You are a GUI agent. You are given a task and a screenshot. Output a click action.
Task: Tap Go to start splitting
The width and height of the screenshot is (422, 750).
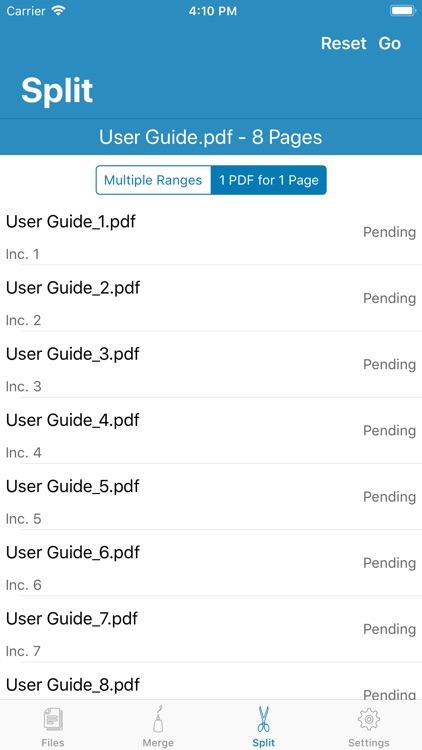389,44
